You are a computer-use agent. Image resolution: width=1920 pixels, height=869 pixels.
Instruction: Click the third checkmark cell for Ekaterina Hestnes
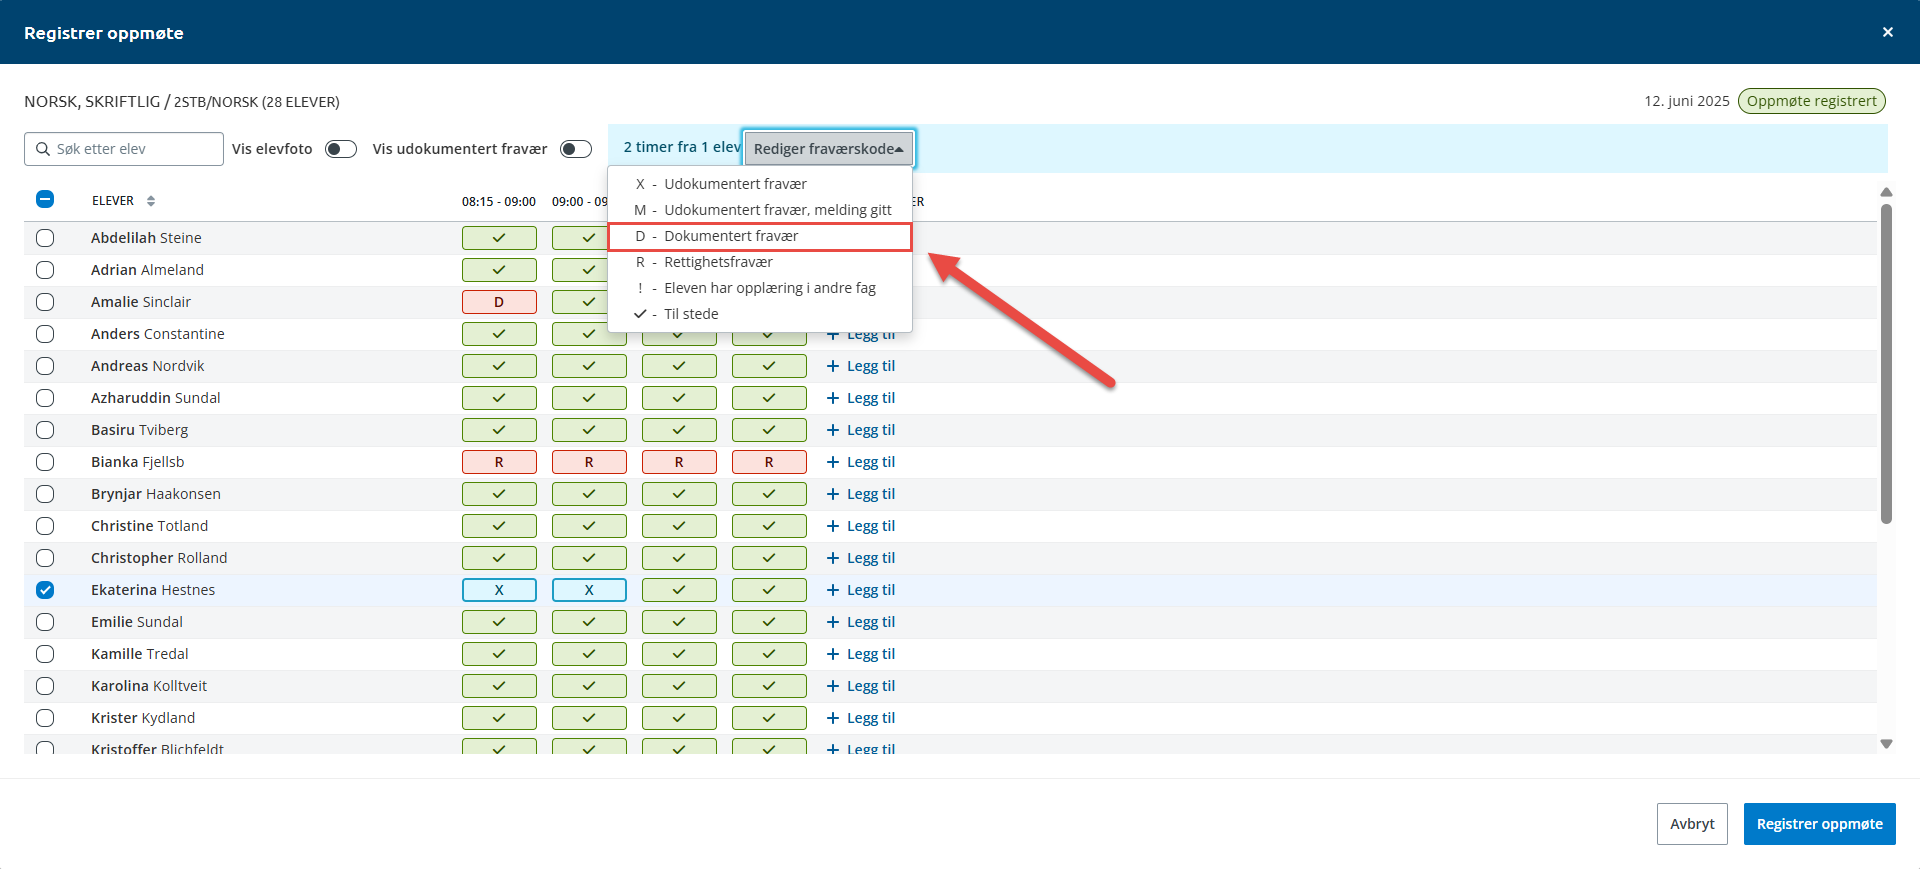[x=679, y=590]
